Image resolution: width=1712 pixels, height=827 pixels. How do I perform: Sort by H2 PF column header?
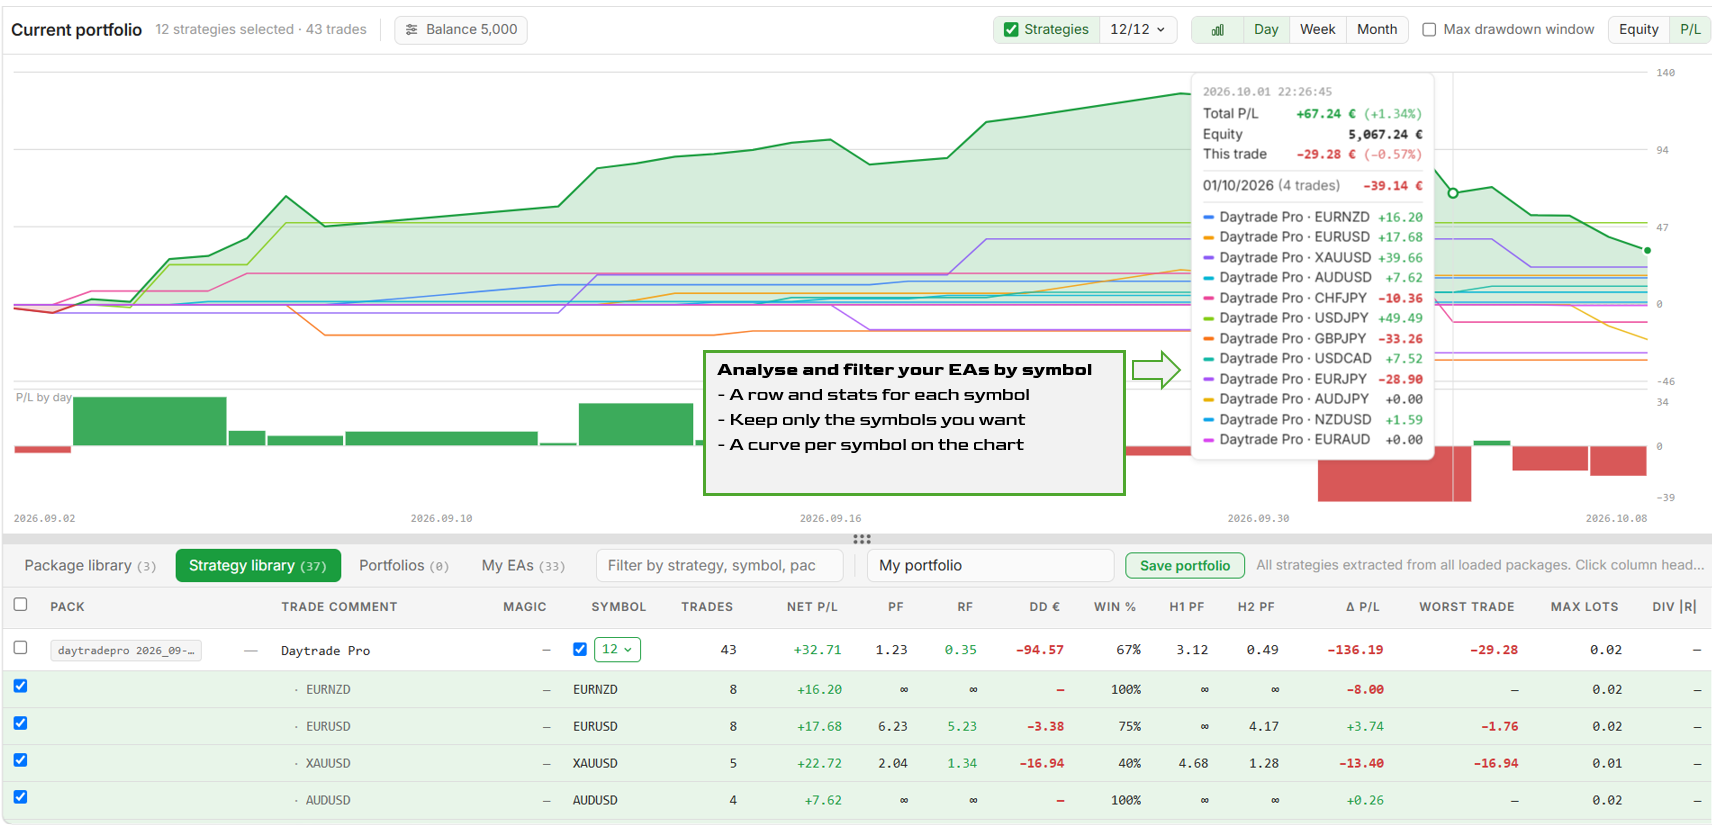(1256, 607)
